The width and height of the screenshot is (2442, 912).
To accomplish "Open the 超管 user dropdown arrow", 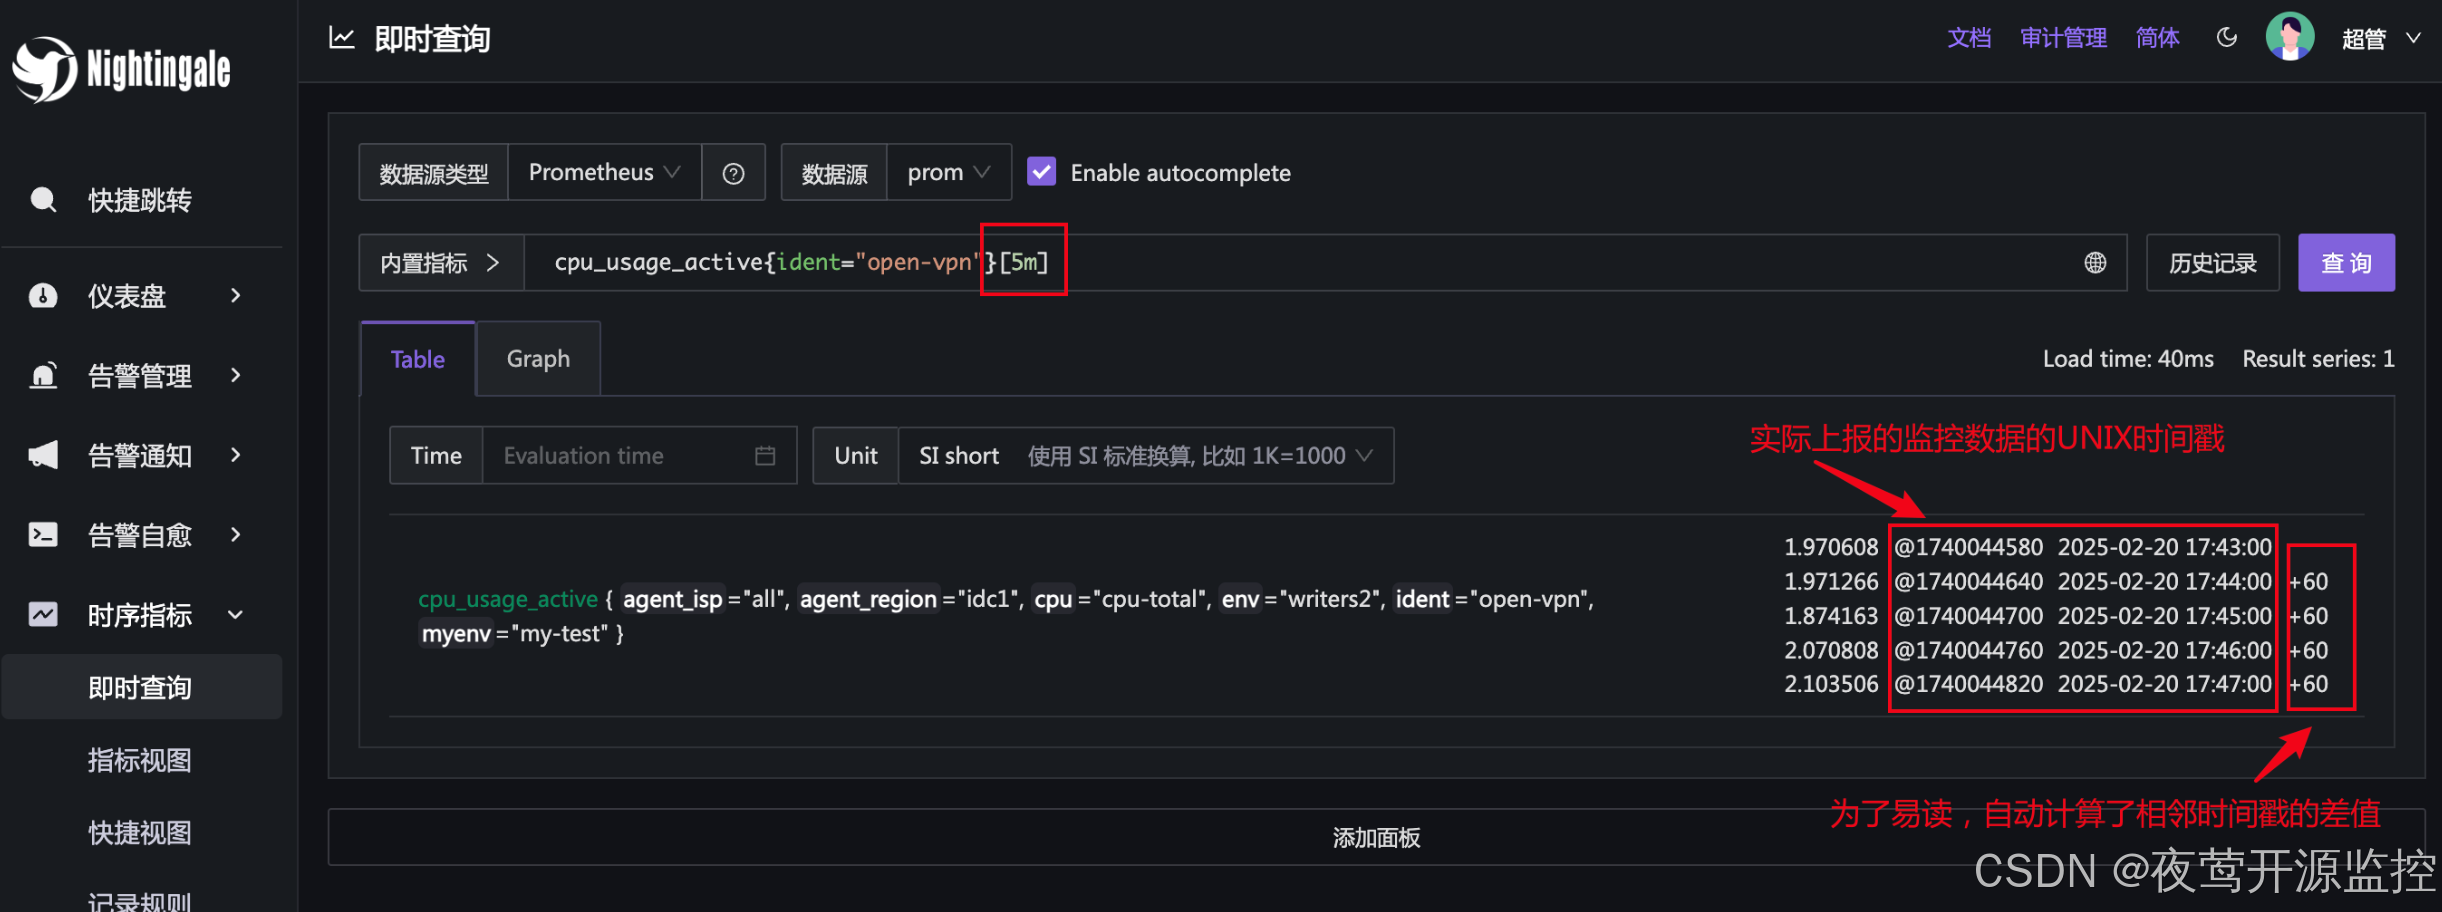I will (2413, 38).
